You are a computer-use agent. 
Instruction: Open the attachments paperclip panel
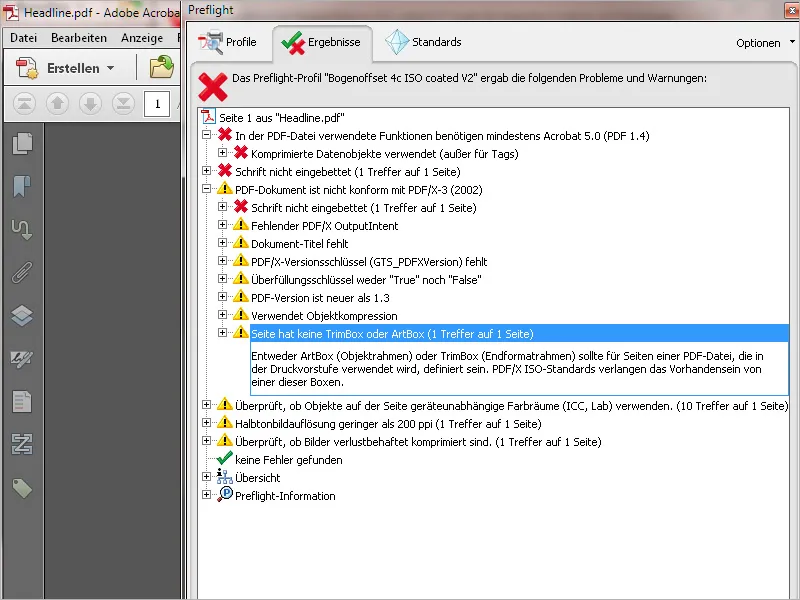(x=22, y=272)
